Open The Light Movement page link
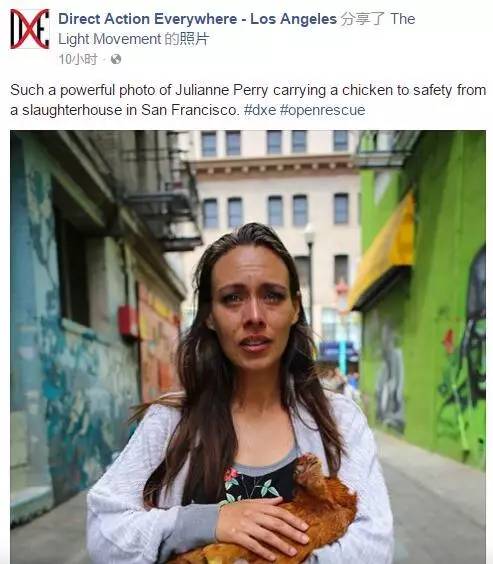Image resolution: width=493 pixels, height=564 pixels. 237,29
